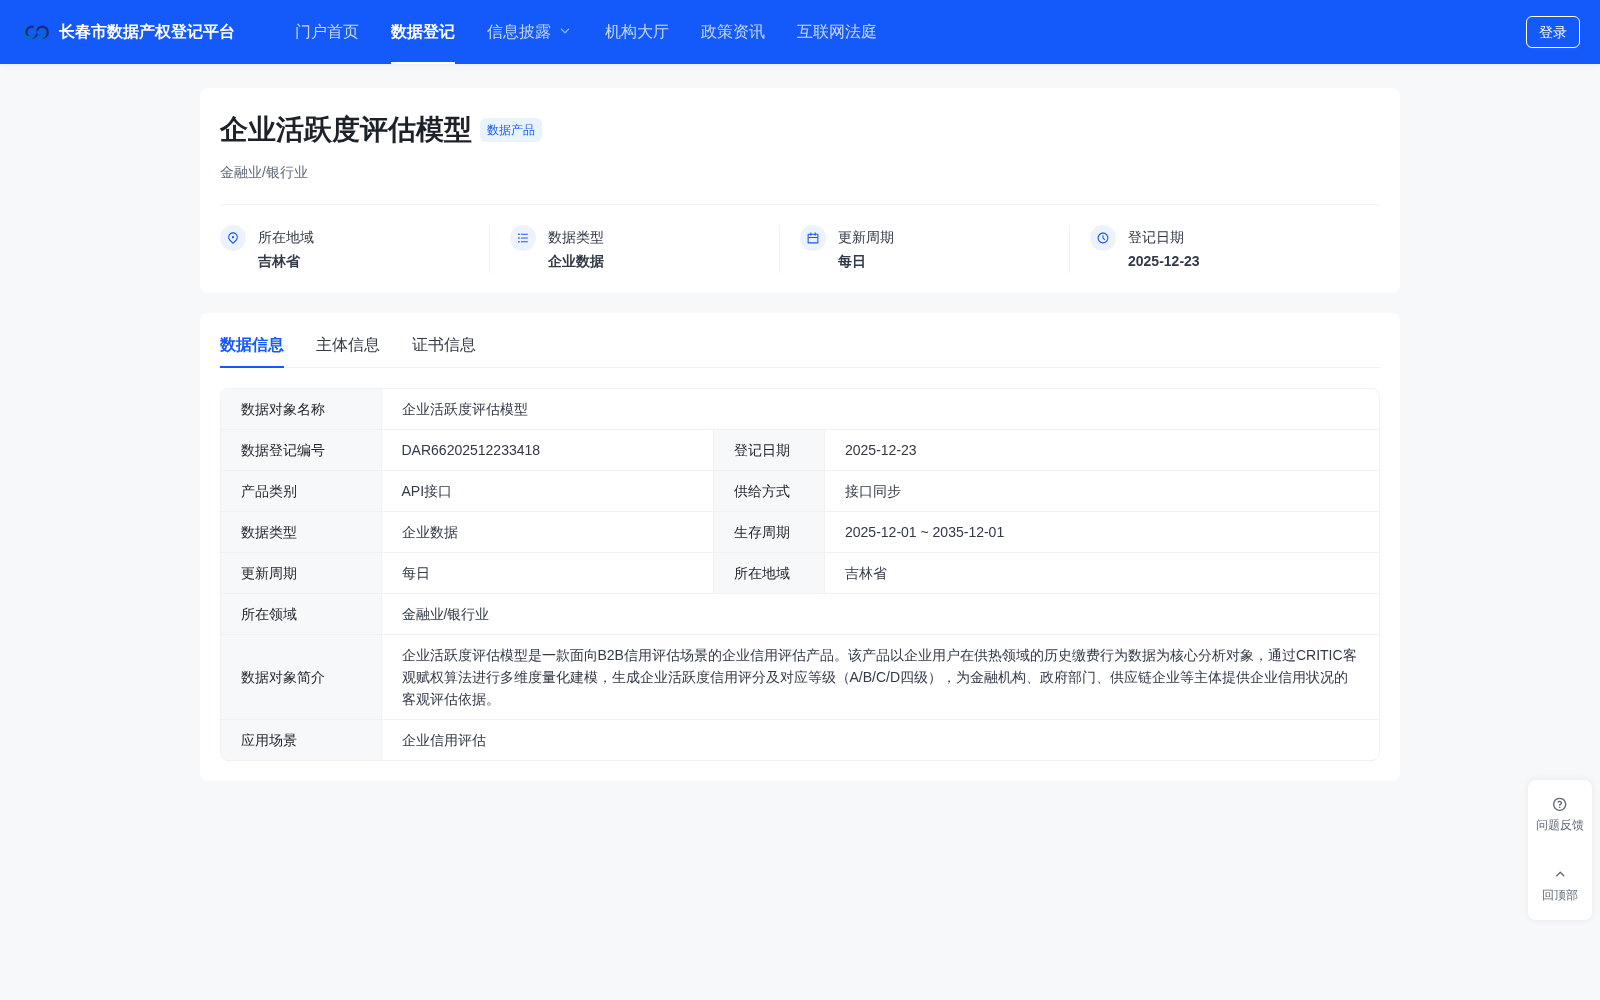Click the 登录 button

1553,32
